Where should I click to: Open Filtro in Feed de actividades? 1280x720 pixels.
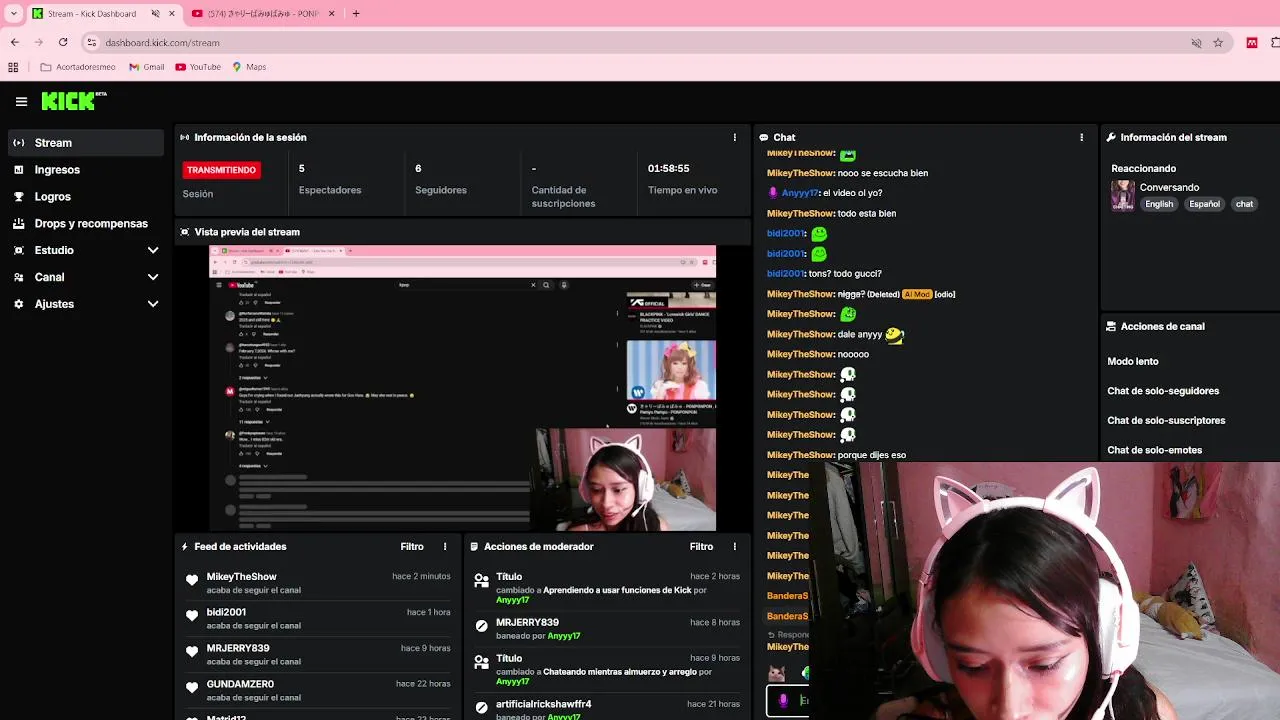pos(412,547)
